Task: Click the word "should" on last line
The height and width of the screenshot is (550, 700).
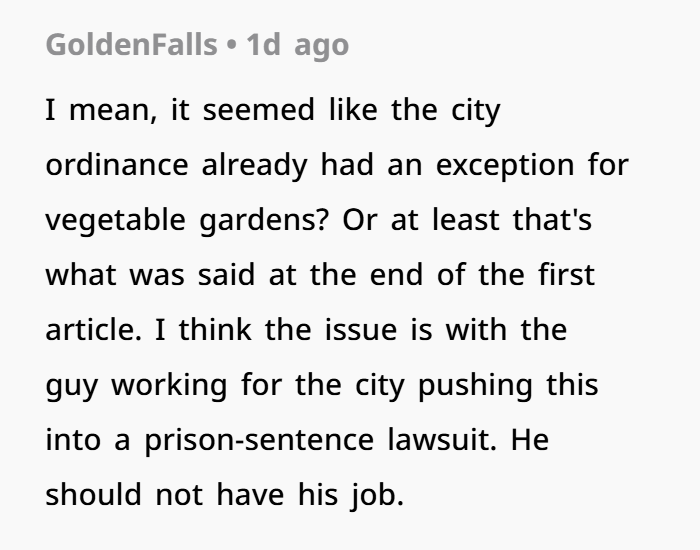Action: click(x=94, y=495)
